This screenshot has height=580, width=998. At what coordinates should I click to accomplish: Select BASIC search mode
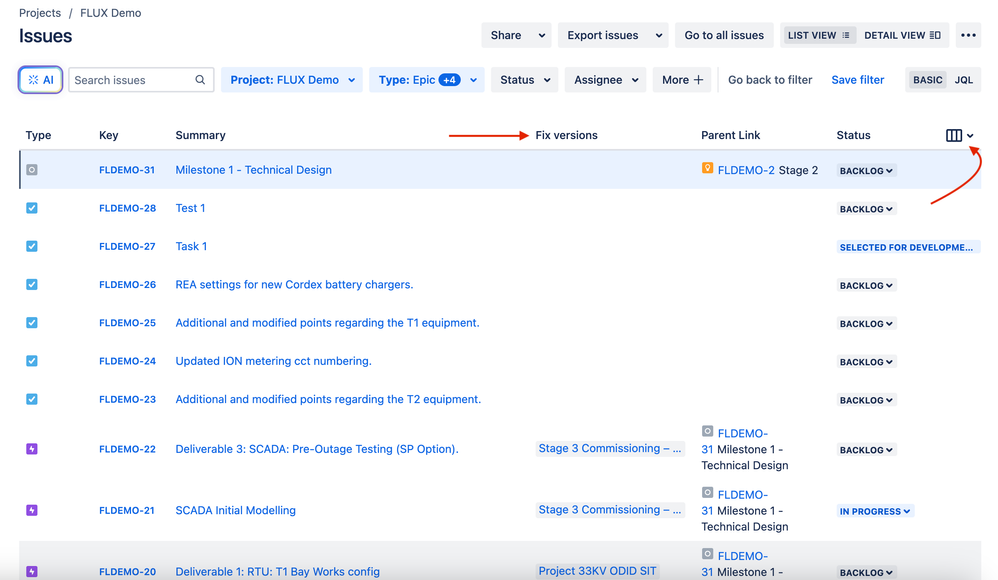pos(927,80)
